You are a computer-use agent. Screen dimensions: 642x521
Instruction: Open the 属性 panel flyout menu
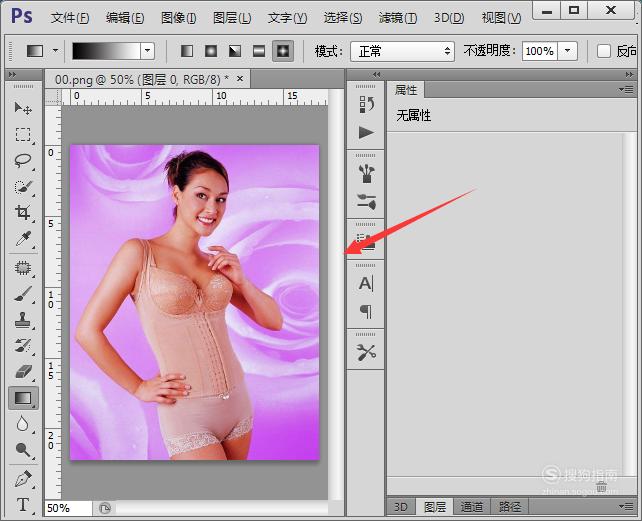(x=626, y=89)
